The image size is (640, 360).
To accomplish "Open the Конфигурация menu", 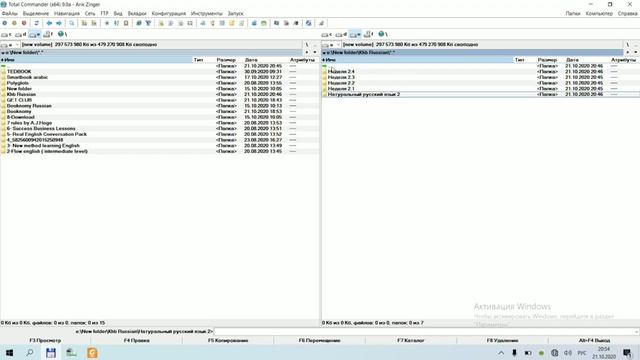I will click(x=169, y=13).
